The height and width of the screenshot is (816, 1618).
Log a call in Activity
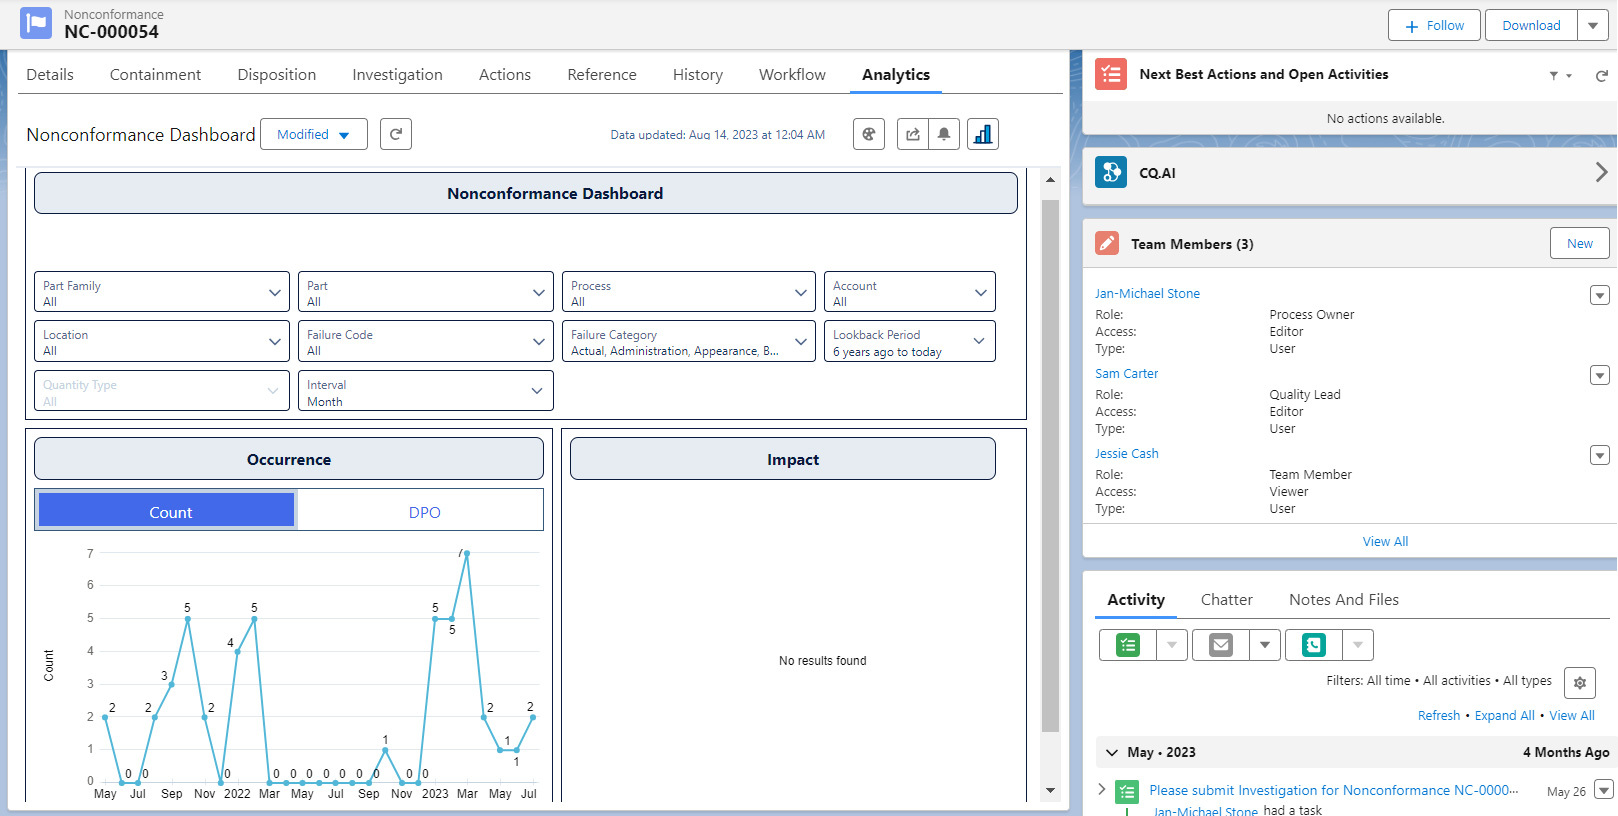click(1314, 645)
